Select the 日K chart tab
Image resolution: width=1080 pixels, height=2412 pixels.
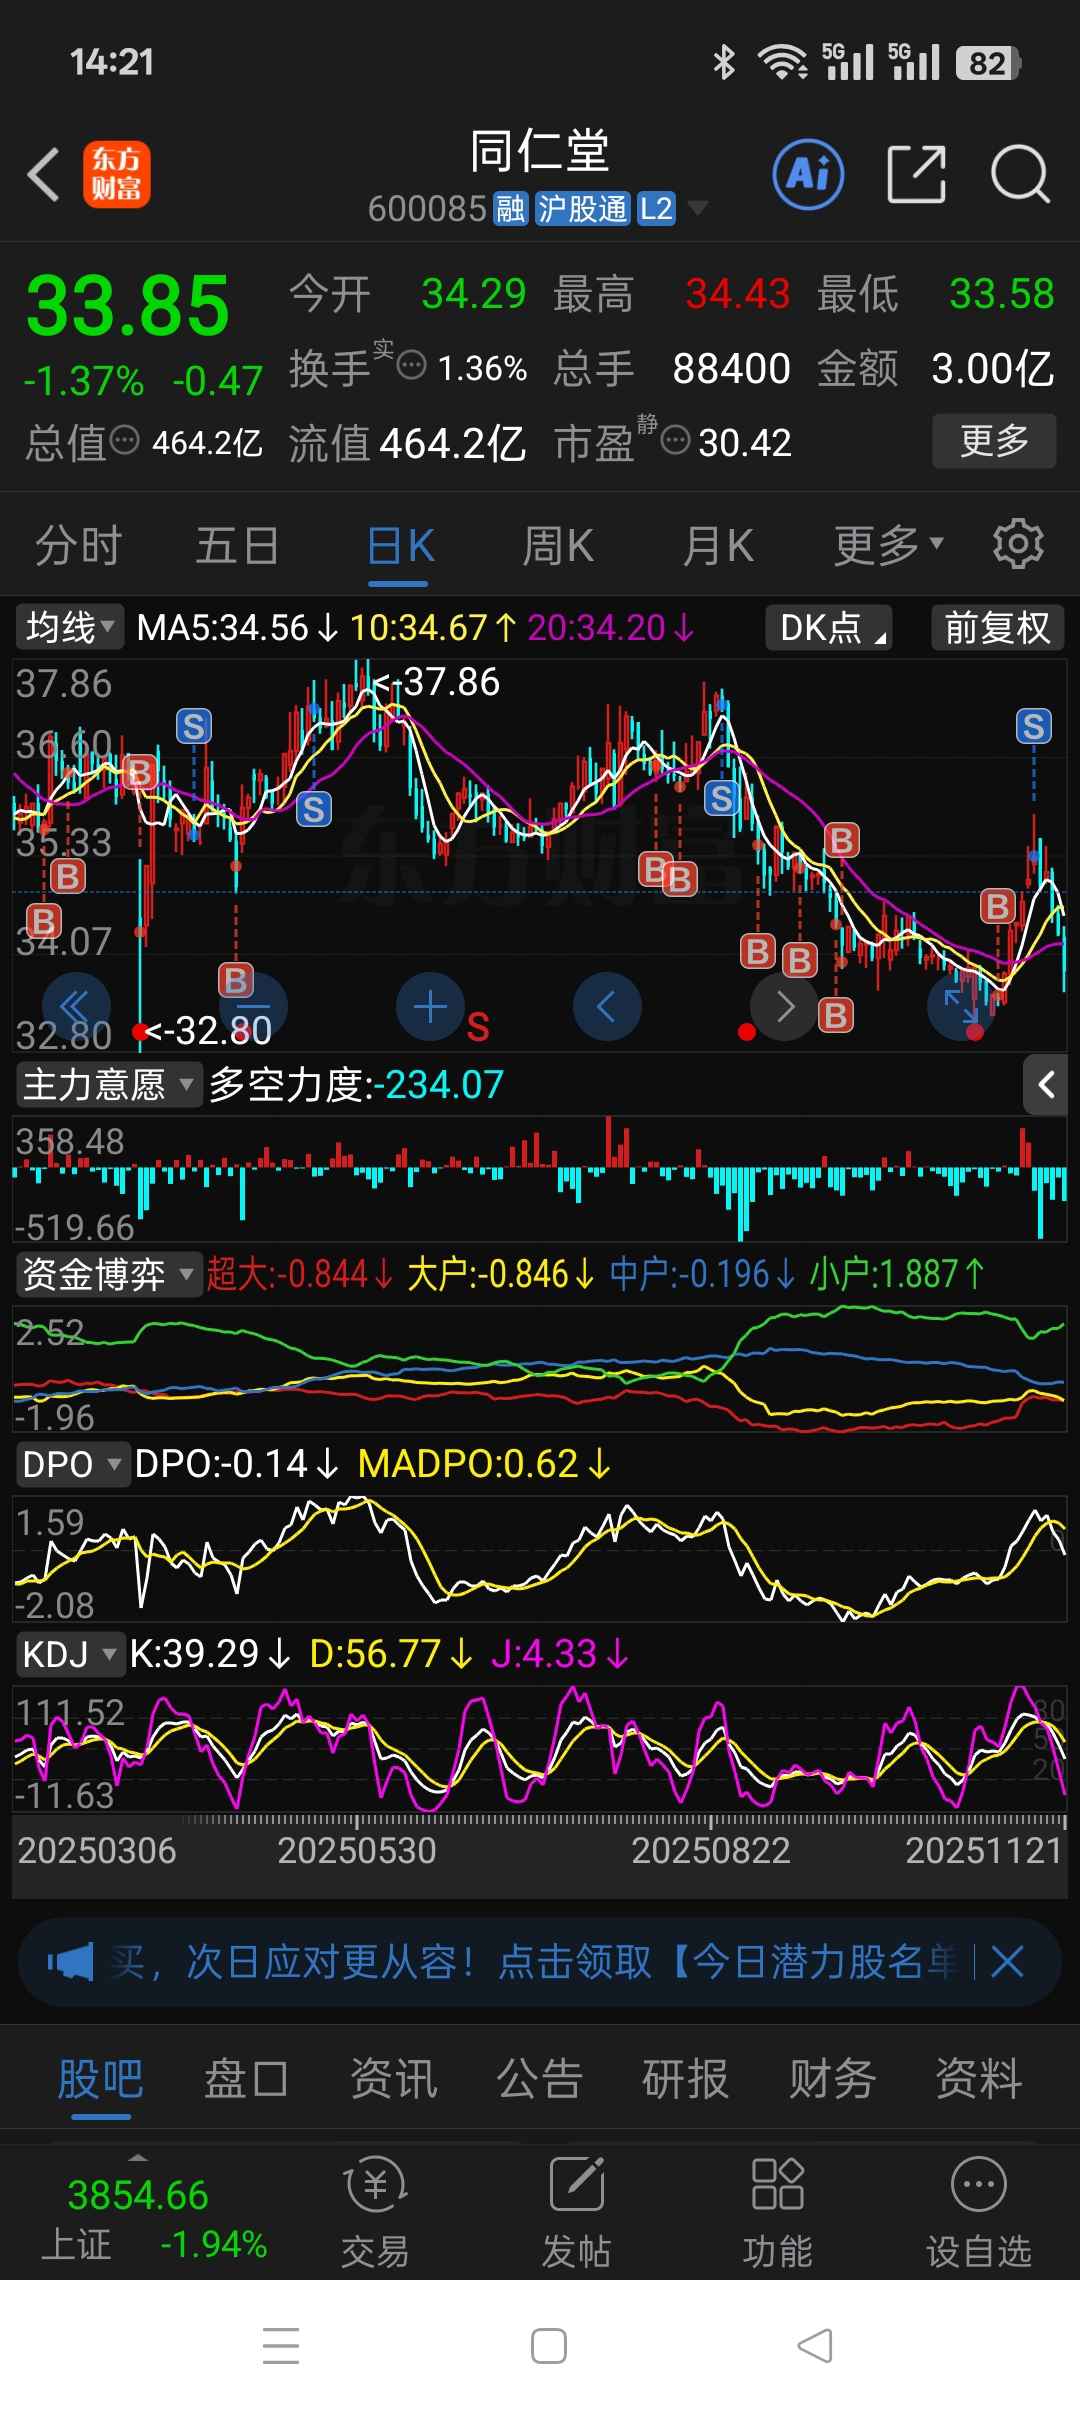400,546
